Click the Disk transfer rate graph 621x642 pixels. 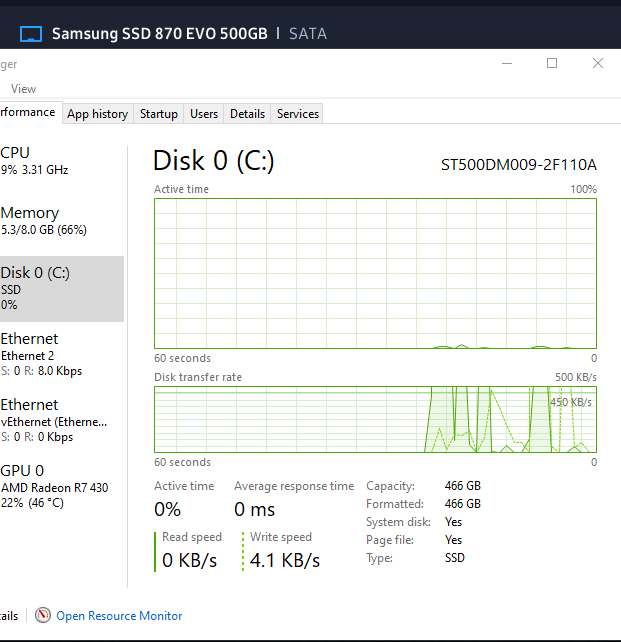pyautogui.click(x=375, y=420)
